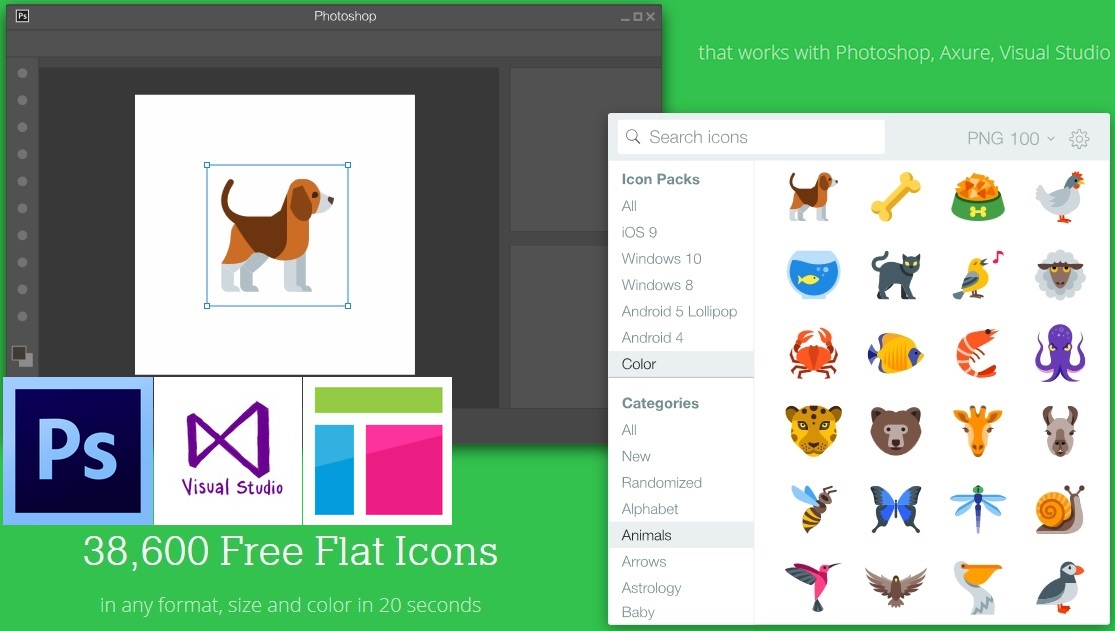
Task: Click the Visual Studio logo tile
Action: coord(228,451)
